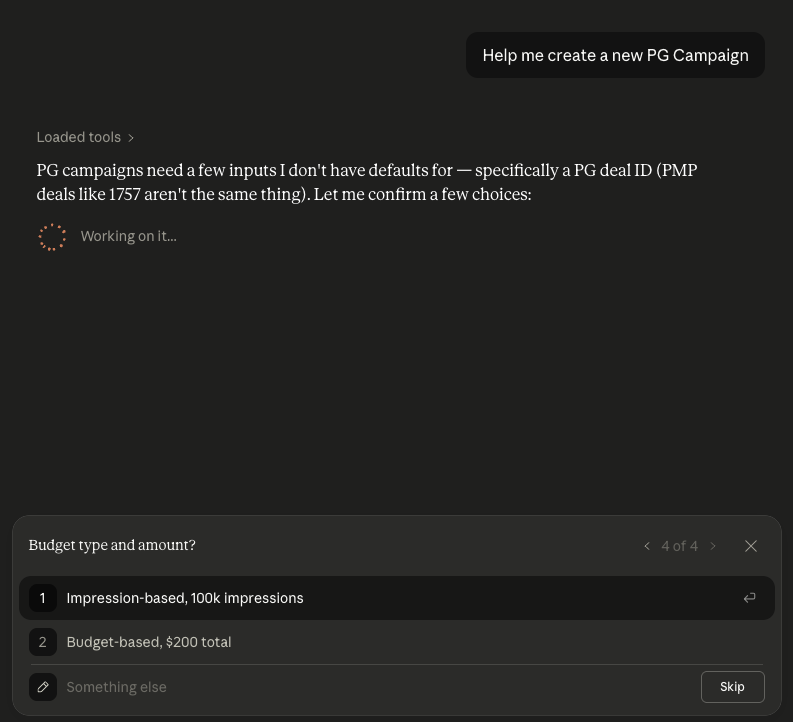Screen dimensions: 793x722
Task: Open the Loaded tools label
Action: (x=79, y=137)
